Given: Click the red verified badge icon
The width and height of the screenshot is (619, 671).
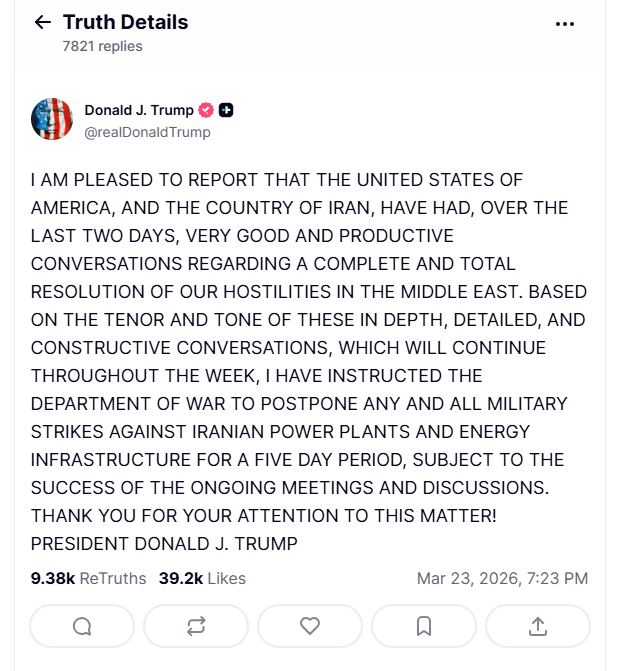Looking at the screenshot, I should click(207, 110).
